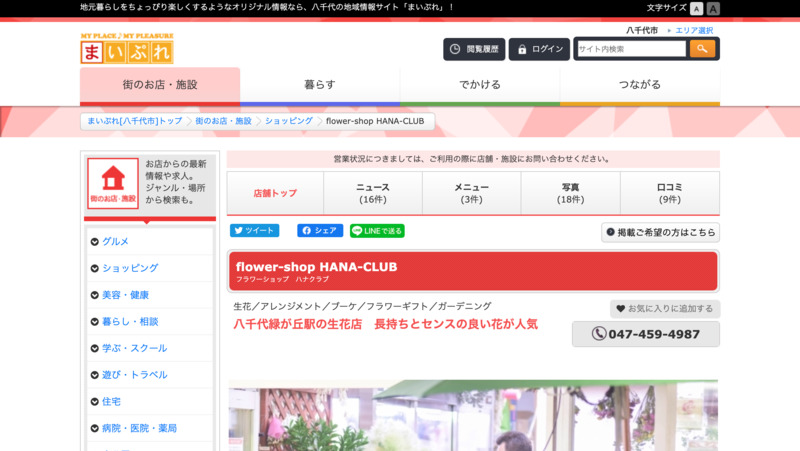
Task: Open 美容・健康 sidebar category
Action: point(126,295)
